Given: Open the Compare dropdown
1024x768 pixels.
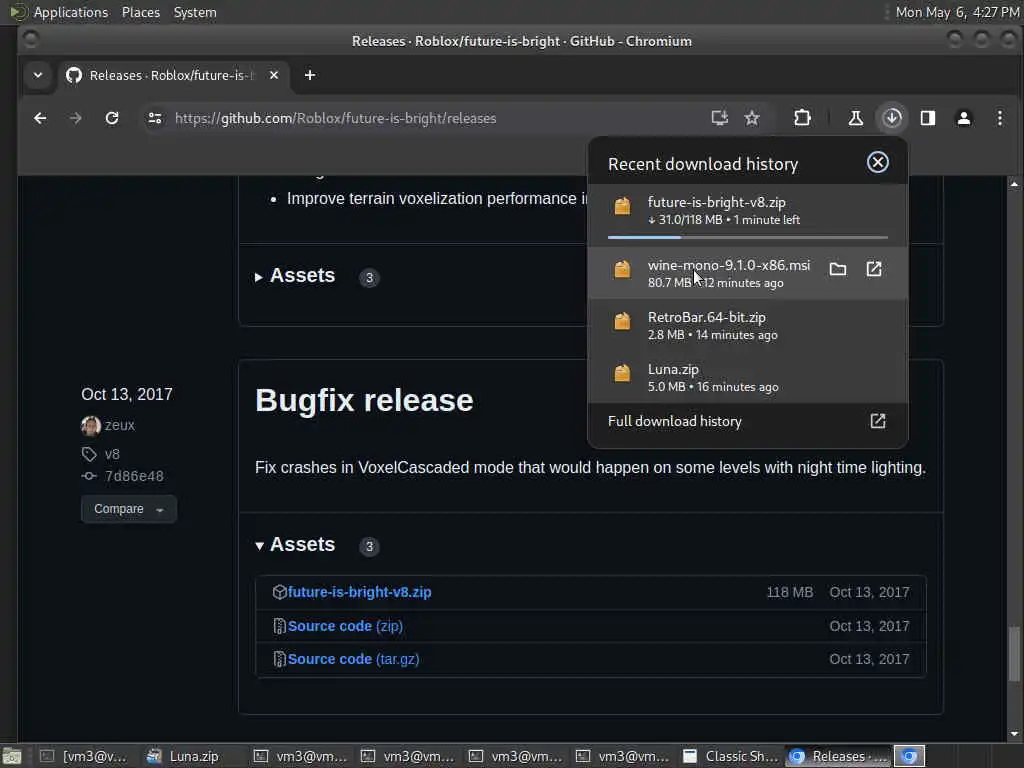Looking at the screenshot, I should tap(129, 509).
